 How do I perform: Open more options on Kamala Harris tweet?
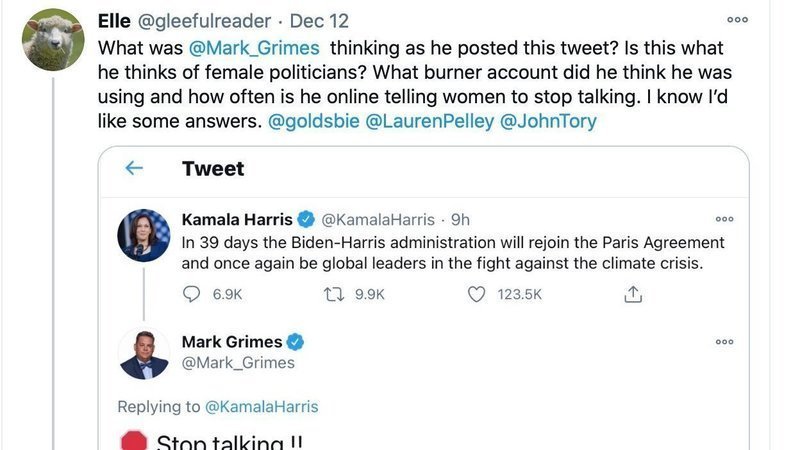(724, 219)
